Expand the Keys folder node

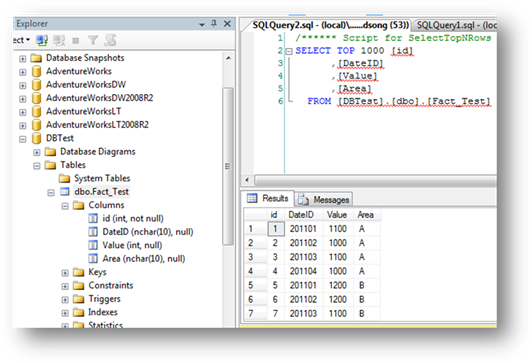point(65,273)
